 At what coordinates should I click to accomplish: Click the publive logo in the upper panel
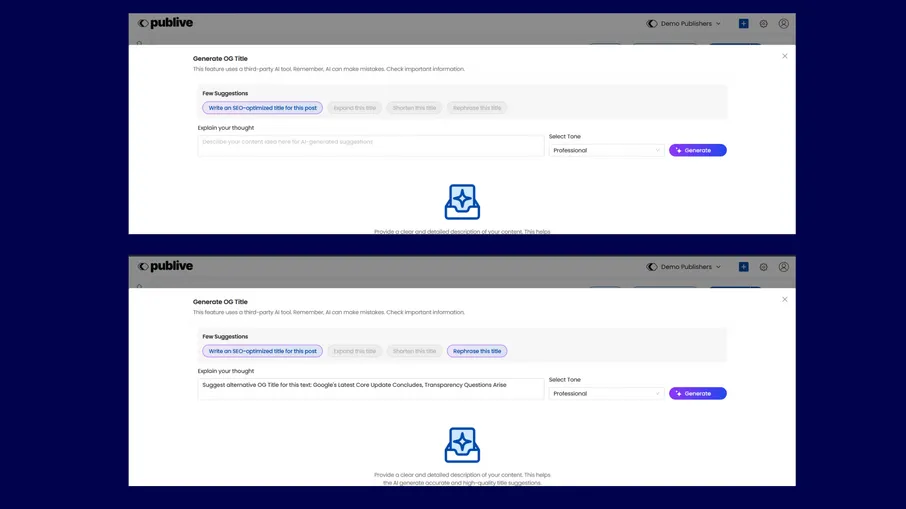165,23
